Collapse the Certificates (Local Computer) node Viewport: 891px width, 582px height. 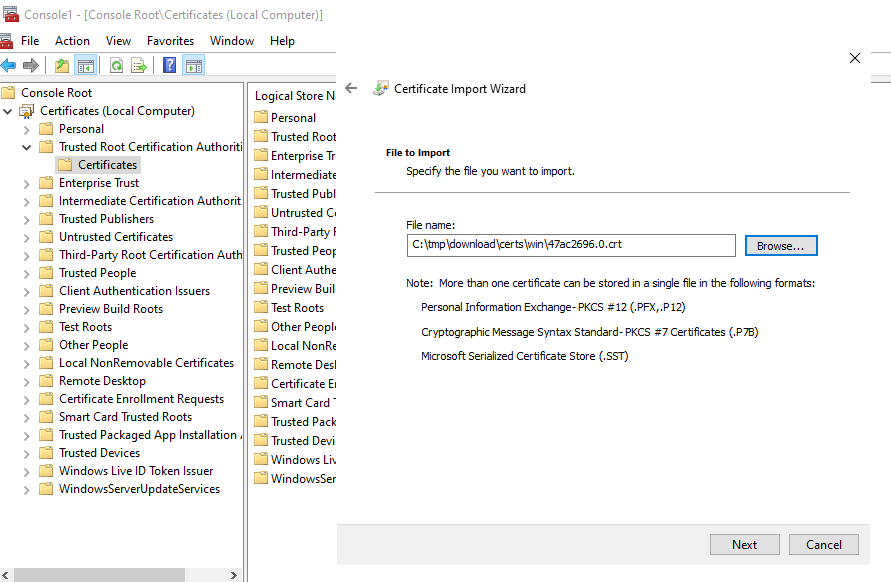[7, 111]
